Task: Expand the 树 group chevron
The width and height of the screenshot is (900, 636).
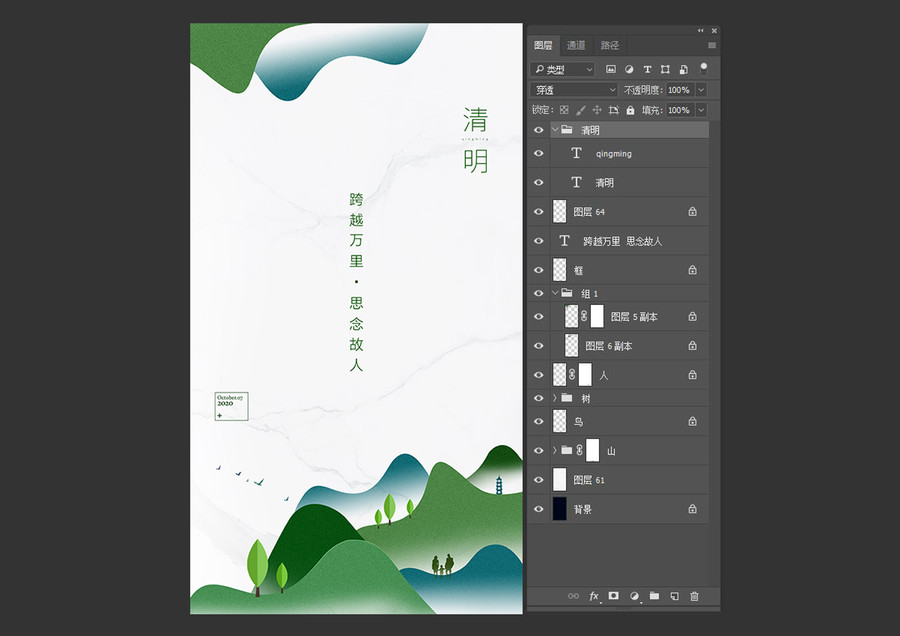Action: (555, 397)
